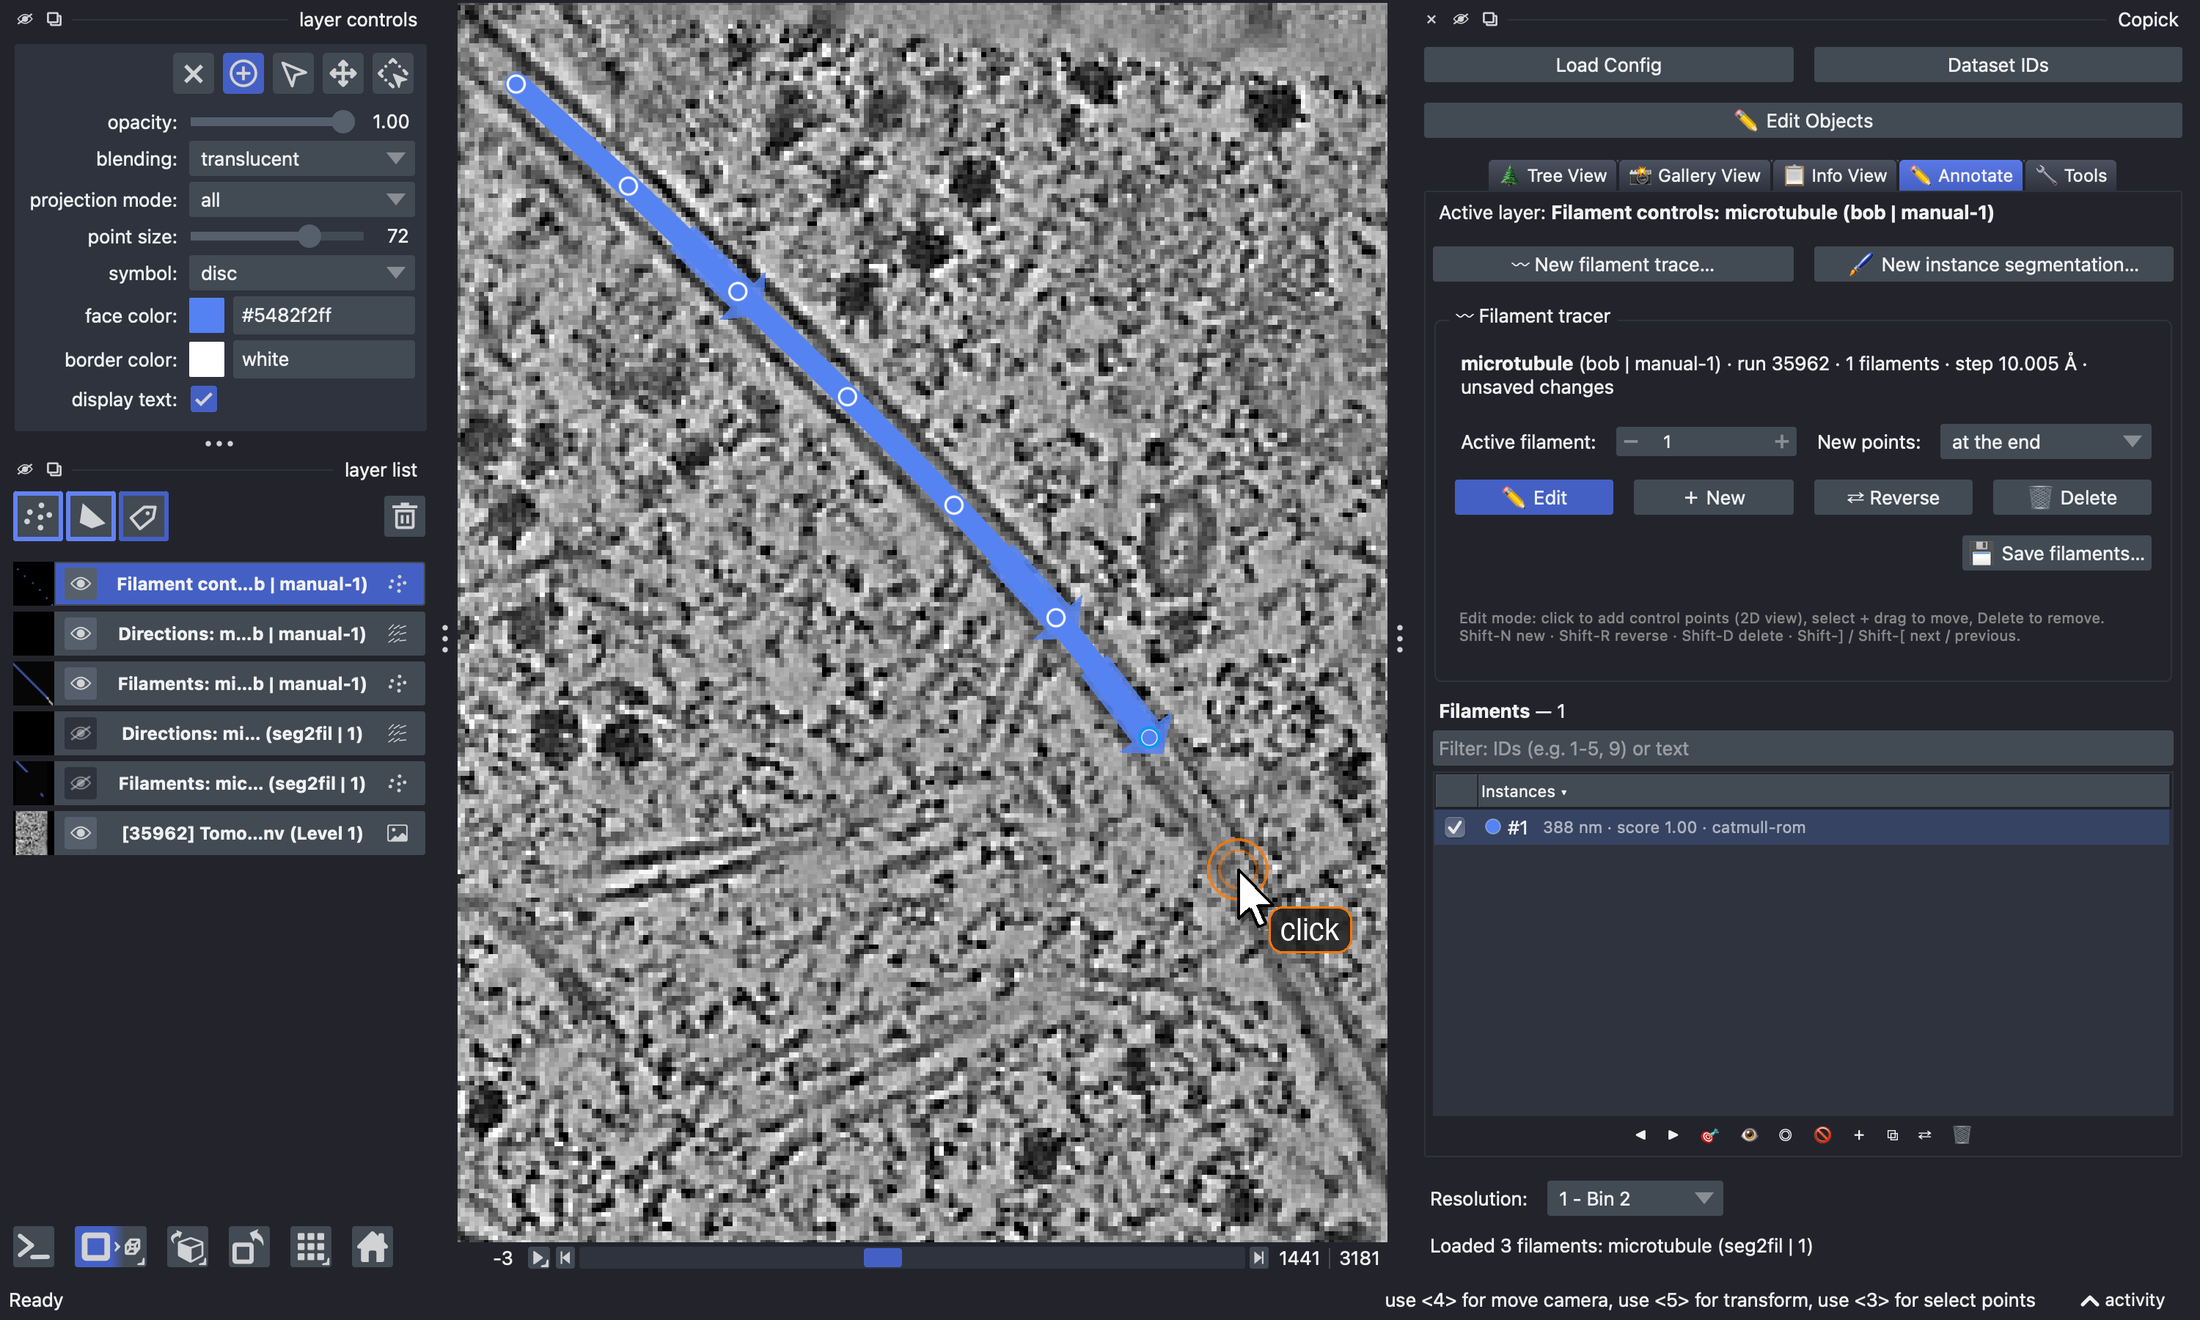Image resolution: width=2200 pixels, height=1320 pixels.
Task: Click Edit Objects button
Action: coord(1803,121)
